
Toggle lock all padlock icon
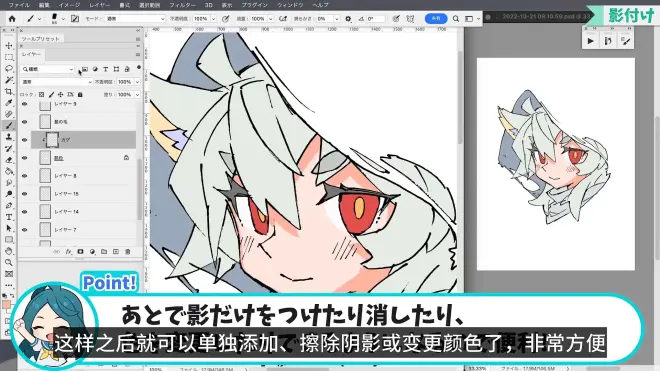[80, 95]
